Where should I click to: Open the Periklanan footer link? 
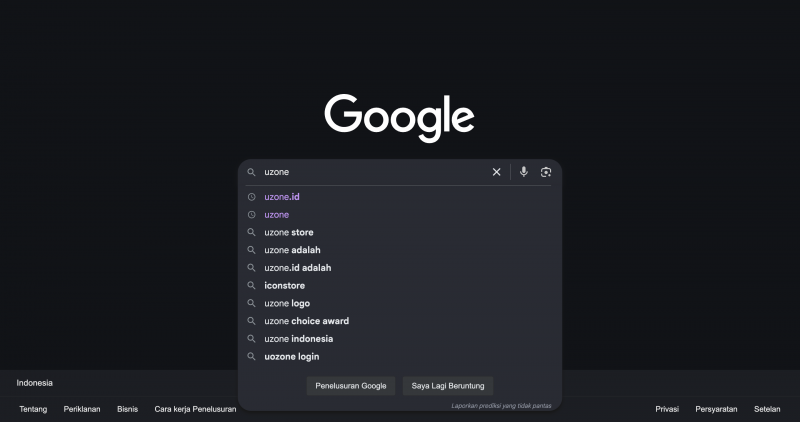pos(82,409)
